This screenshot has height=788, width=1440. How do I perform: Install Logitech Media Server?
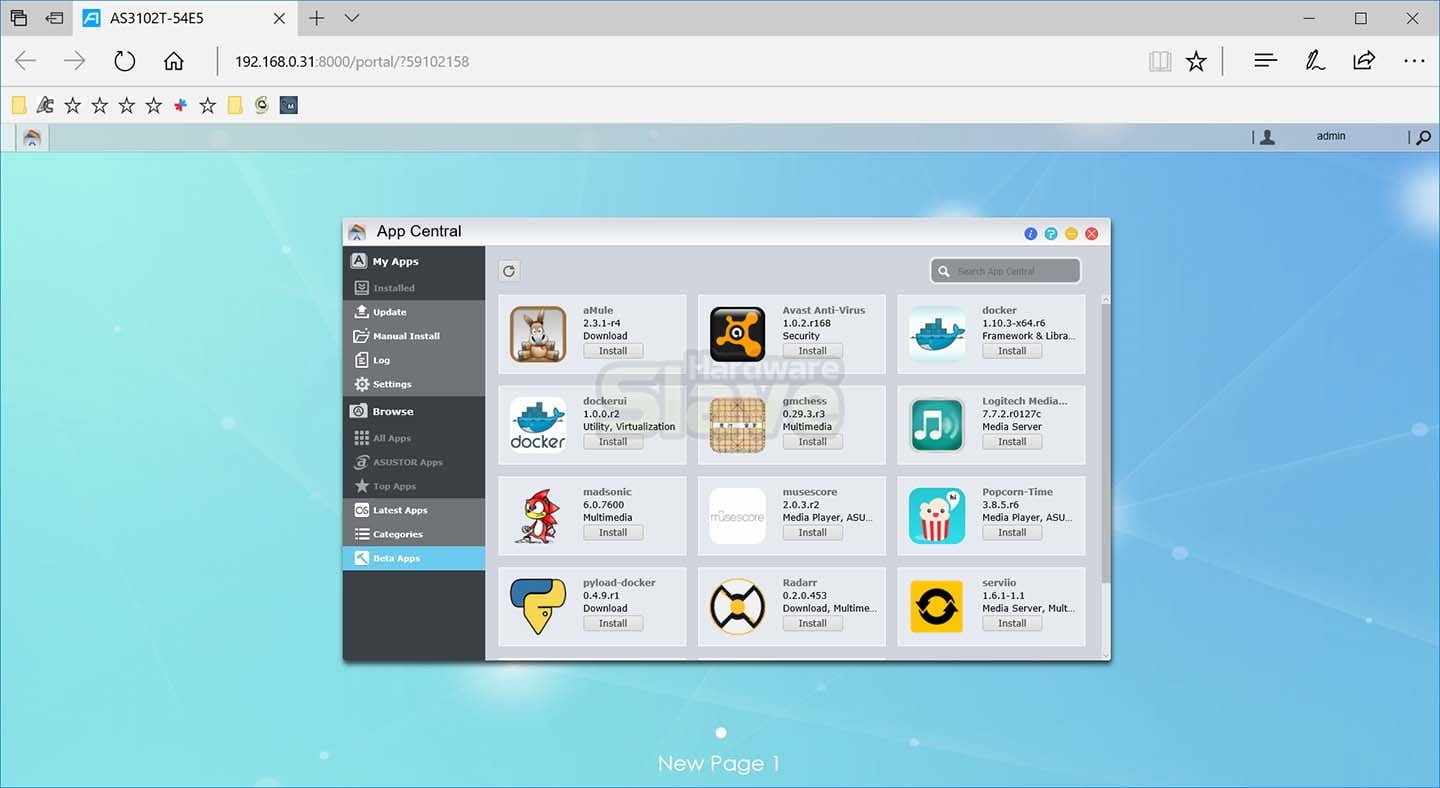1012,442
